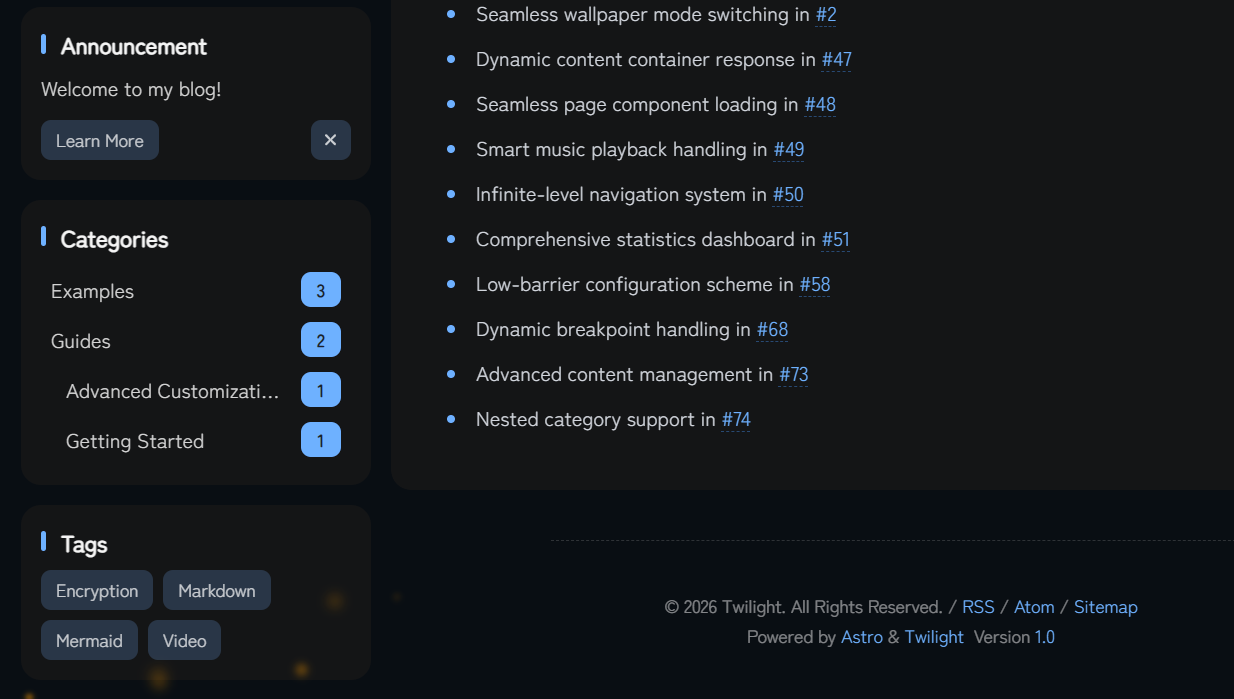Click the Guides count badge showing 2

click(321, 341)
